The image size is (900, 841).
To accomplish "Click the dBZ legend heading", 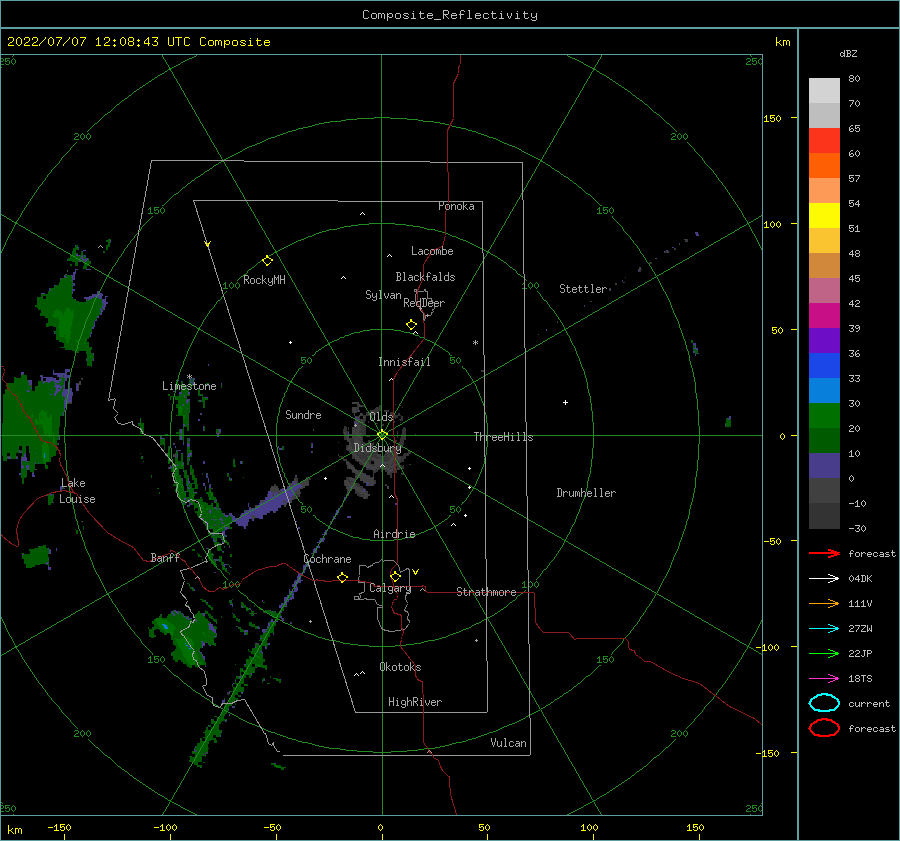I will (848, 53).
